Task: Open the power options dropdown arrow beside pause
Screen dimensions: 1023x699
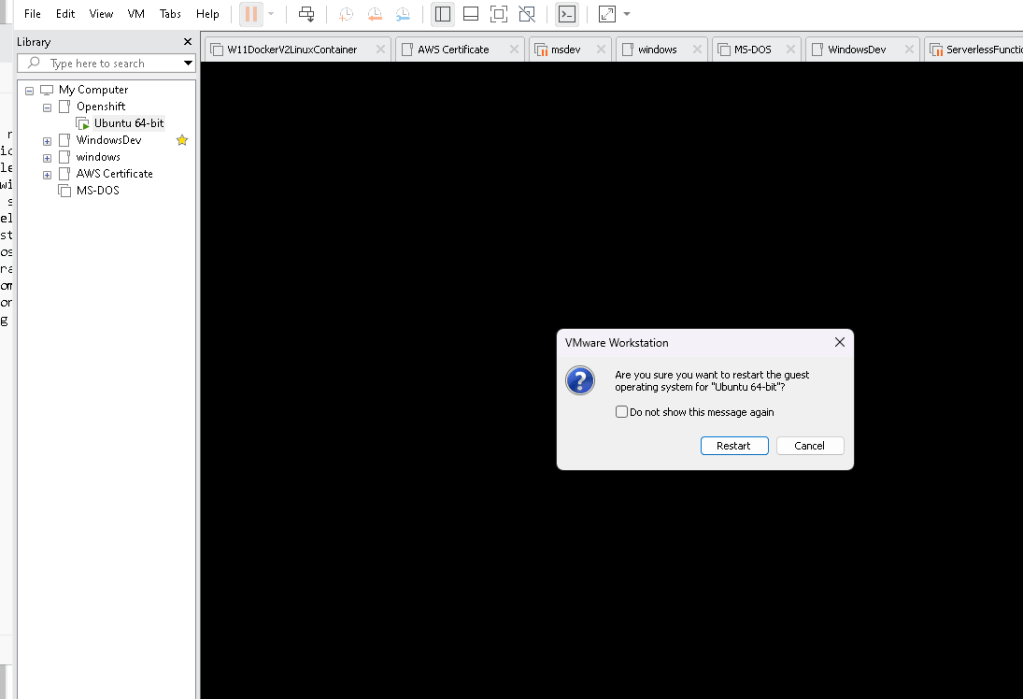Action: (271, 14)
